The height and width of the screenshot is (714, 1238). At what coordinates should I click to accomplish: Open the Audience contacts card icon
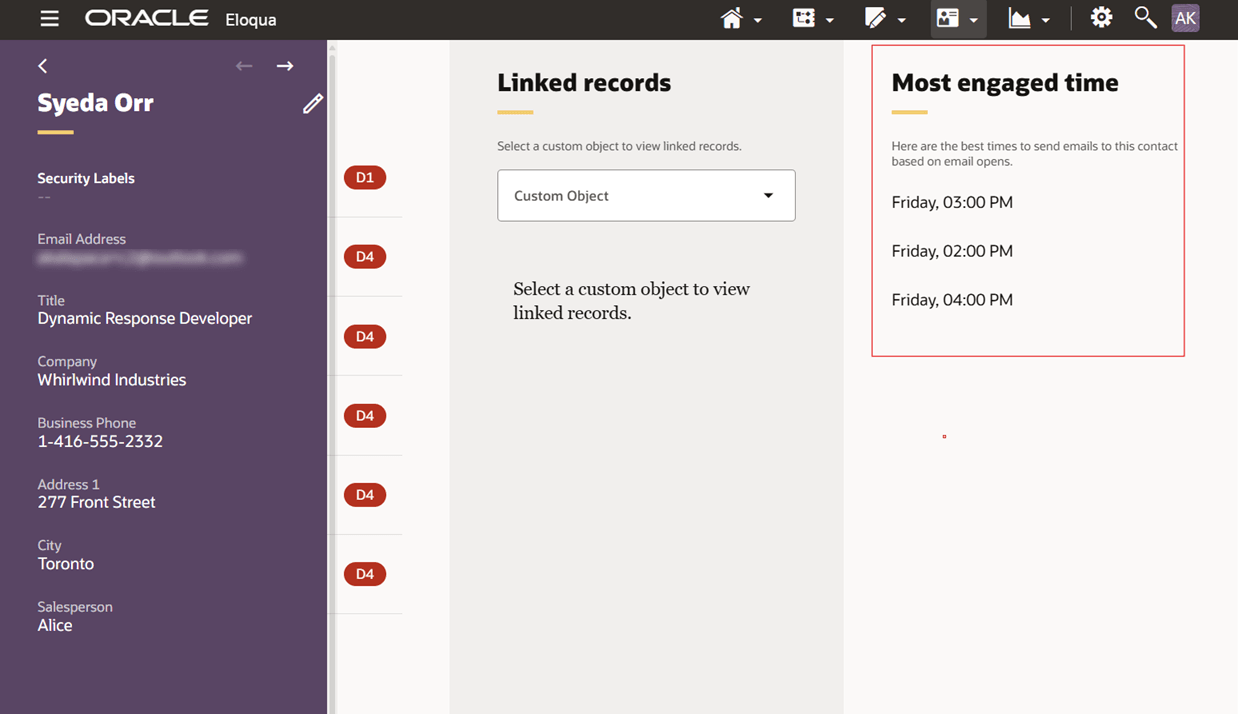pyautogui.click(x=947, y=19)
